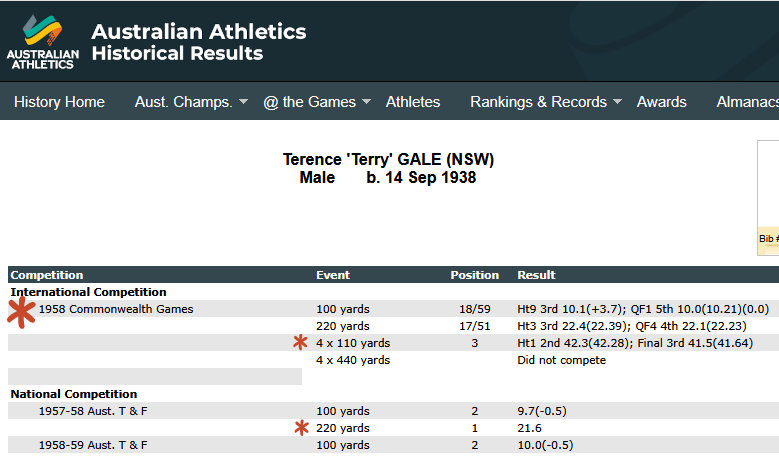Open the 1958 Commonwealth Games entry

tap(116, 309)
